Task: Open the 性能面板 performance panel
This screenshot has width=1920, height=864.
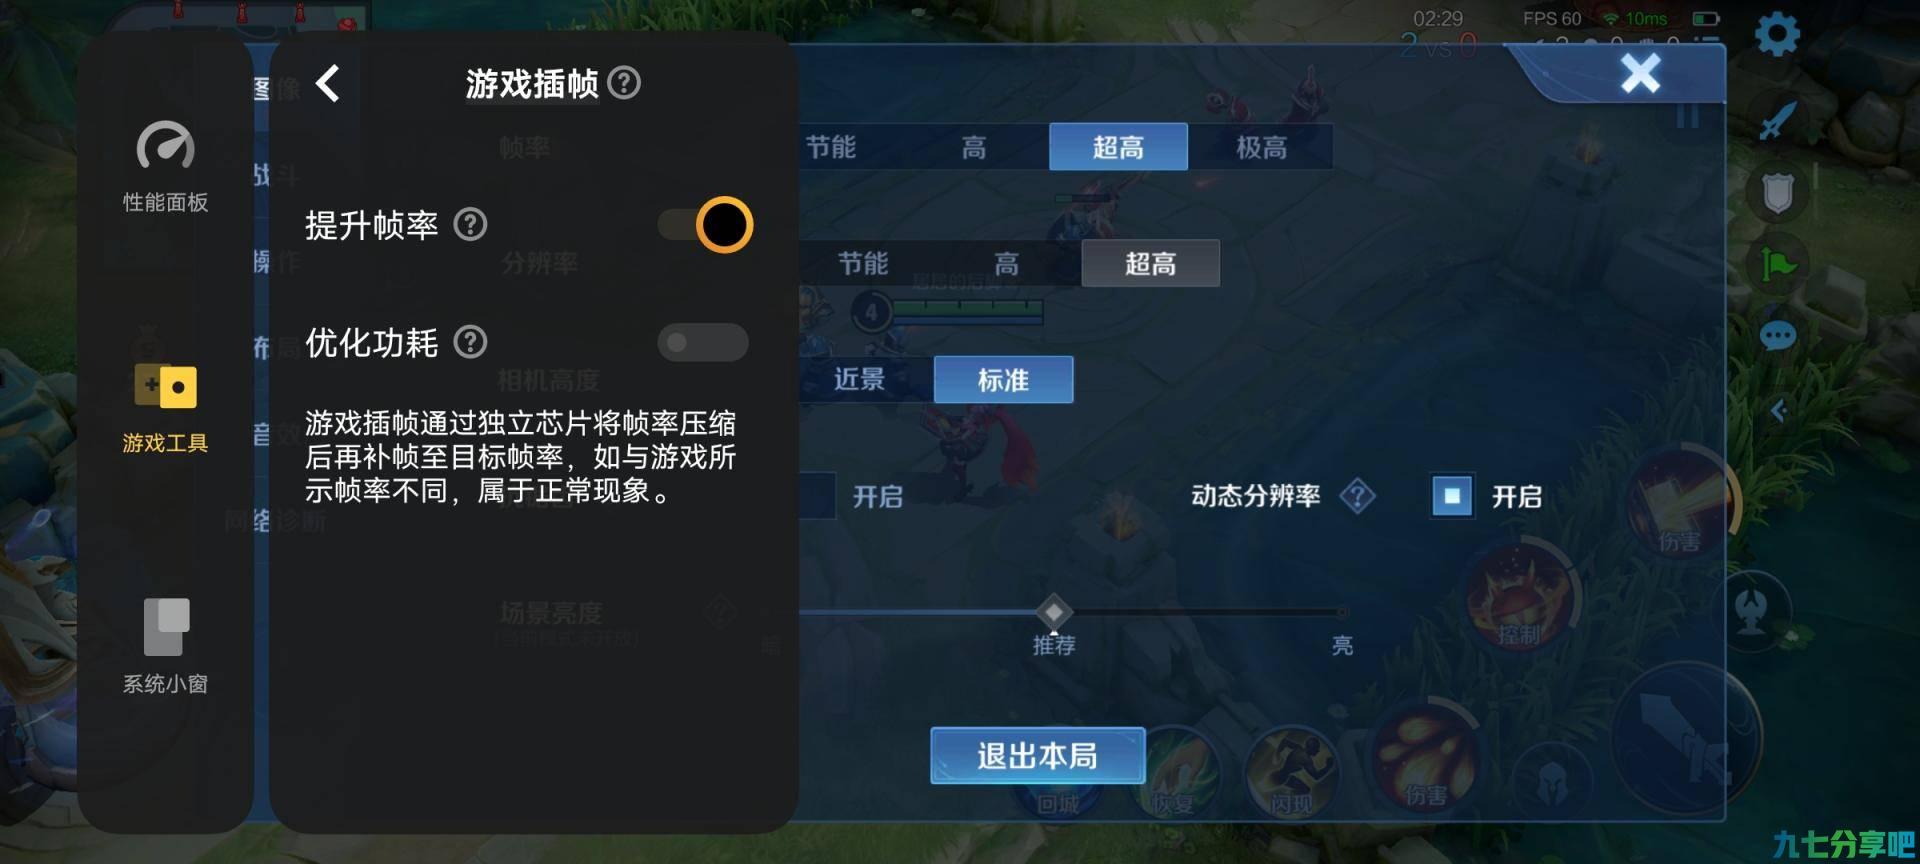Action: coord(165,167)
